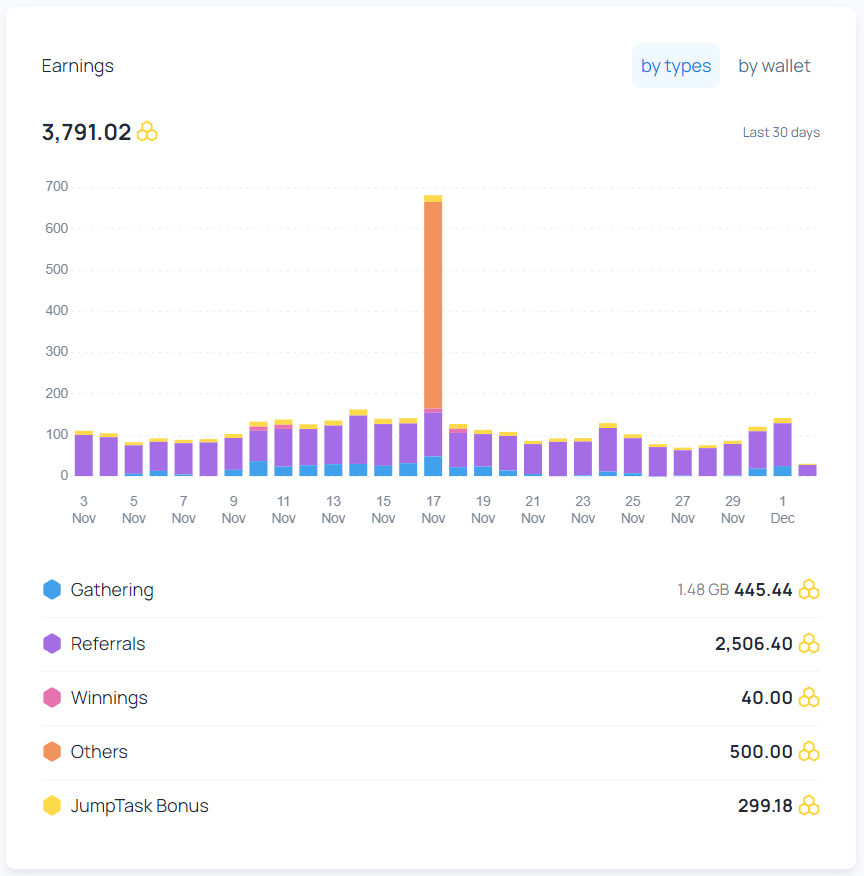Switch to the by types tab
The height and width of the screenshot is (876, 864).
tap(675, 66)
